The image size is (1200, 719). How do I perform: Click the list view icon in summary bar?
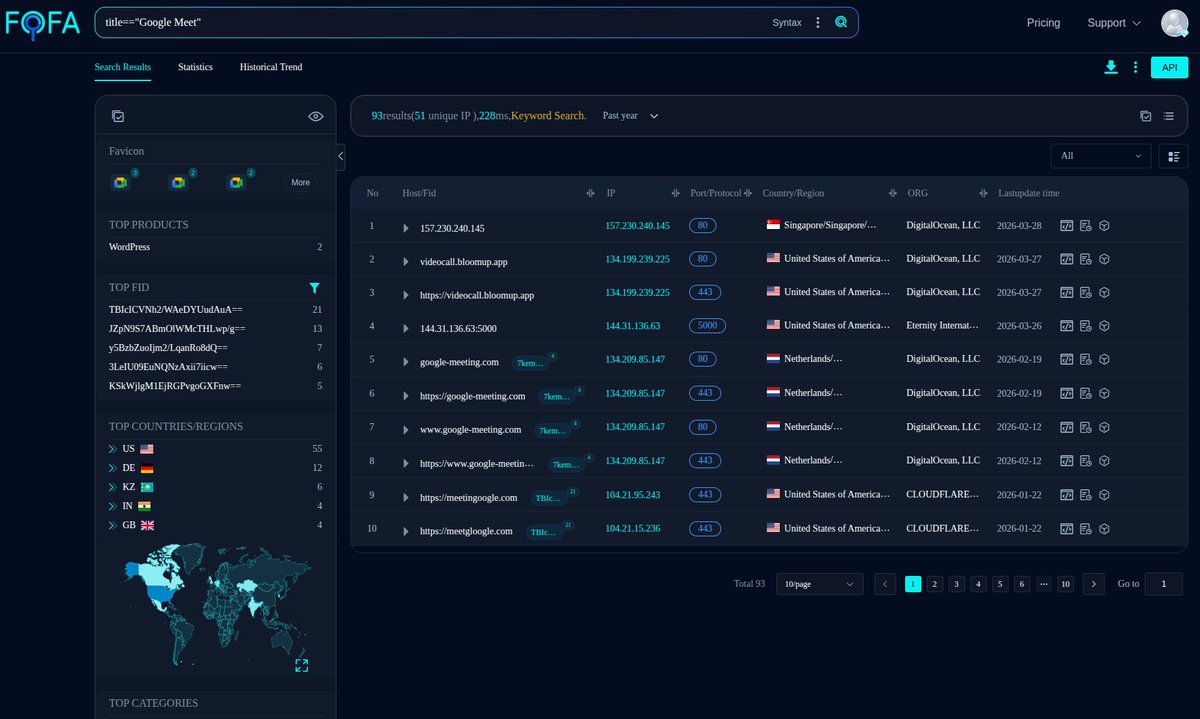coord(1168,116)
